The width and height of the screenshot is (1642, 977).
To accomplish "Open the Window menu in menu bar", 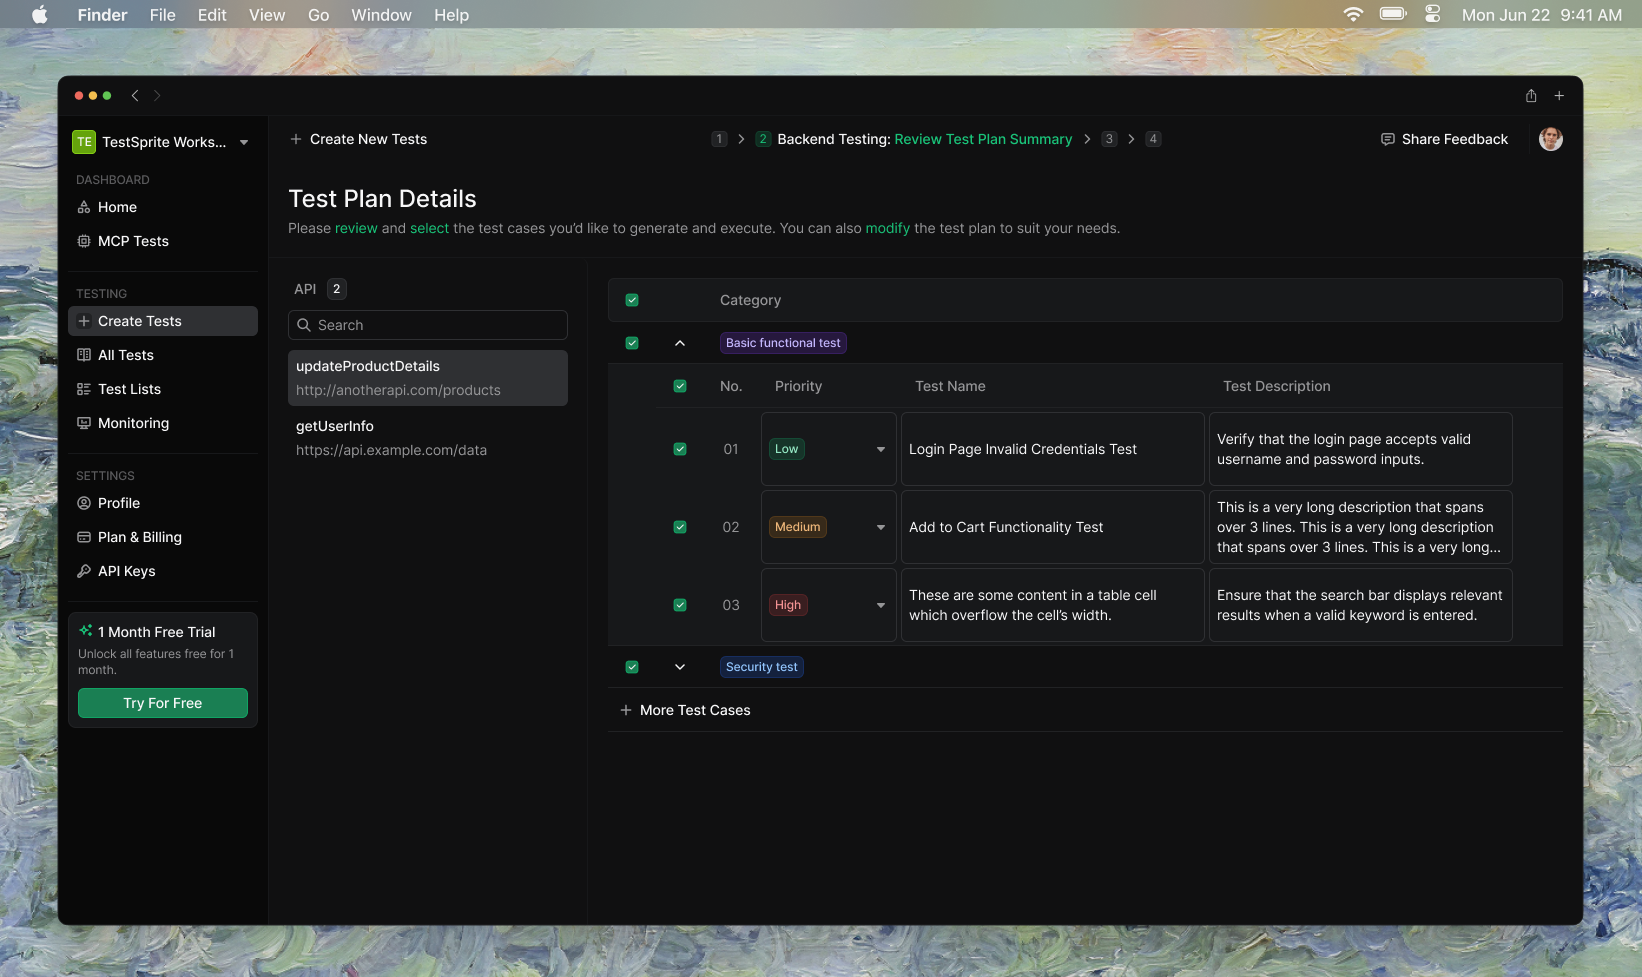I will coord(381,15).
